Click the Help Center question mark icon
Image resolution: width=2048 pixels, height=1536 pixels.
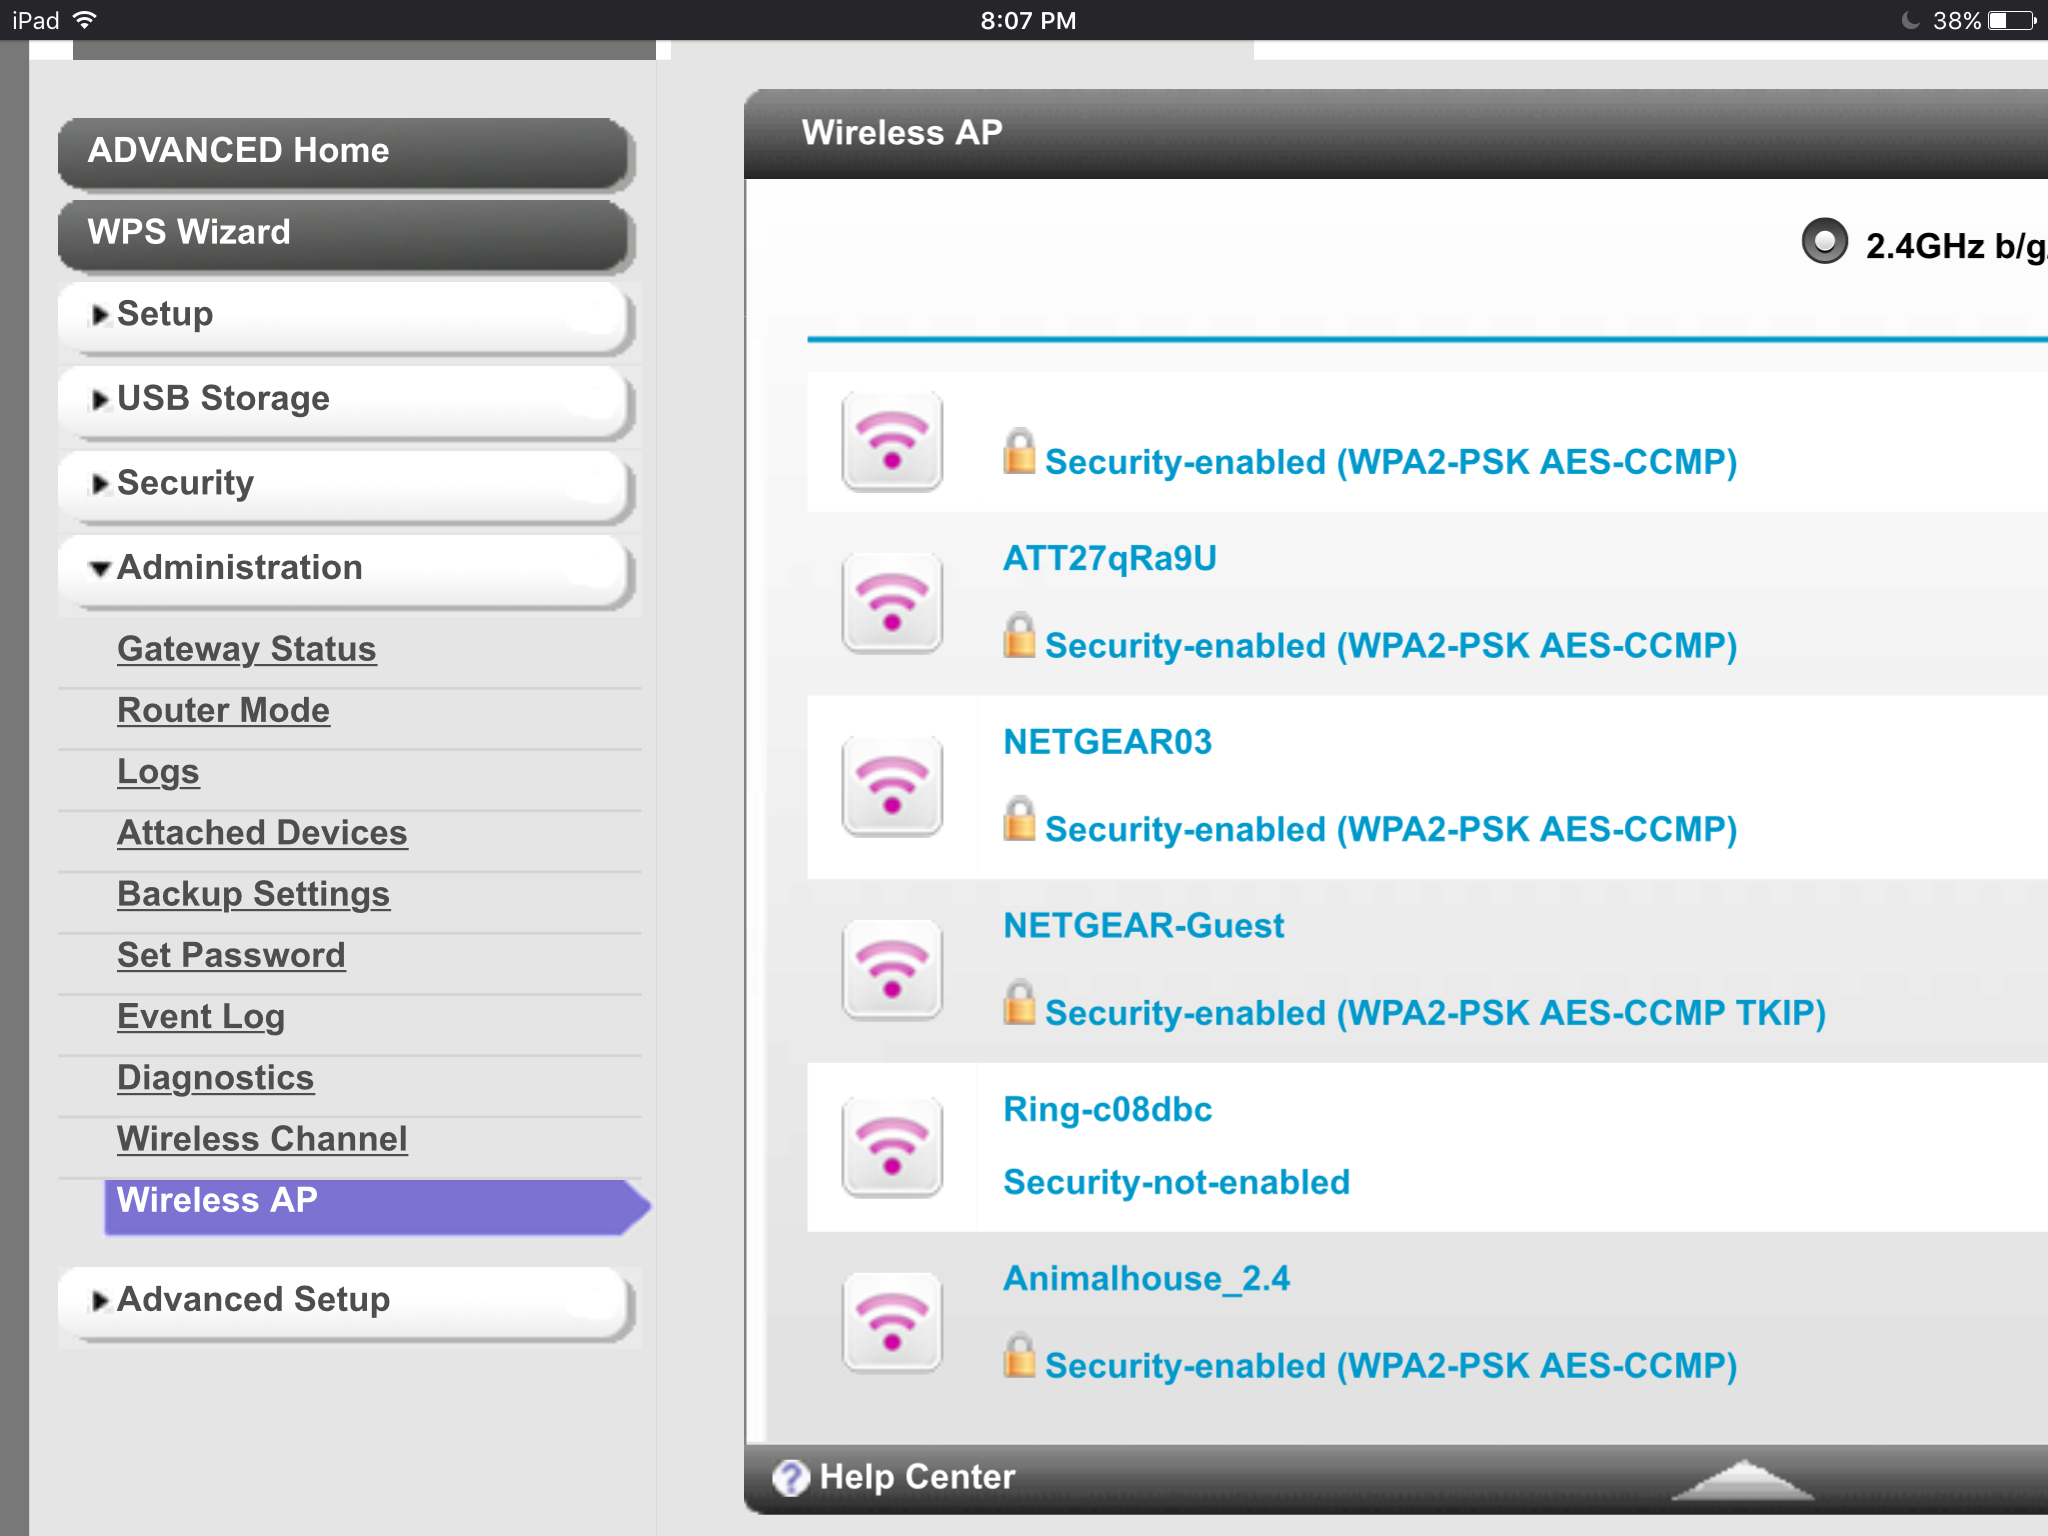(789, 1477)
